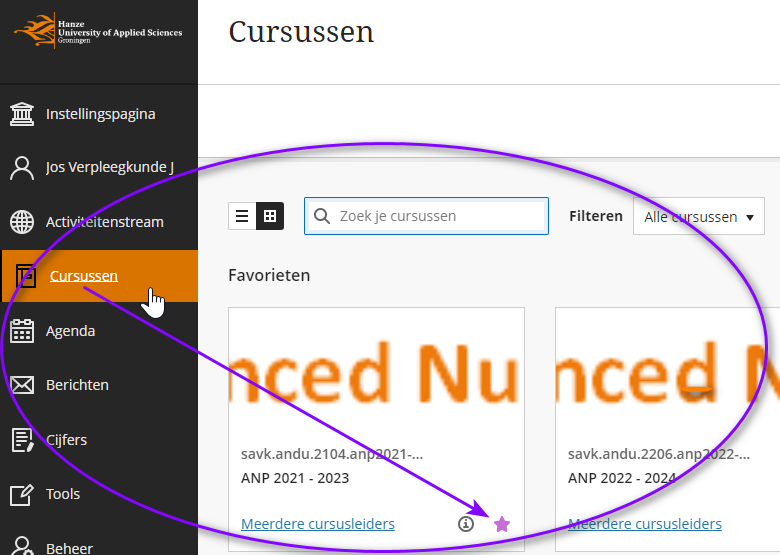Open the Agenda calendar icon
The height and width of the screenshot is (555, 780).
[22, 331]
